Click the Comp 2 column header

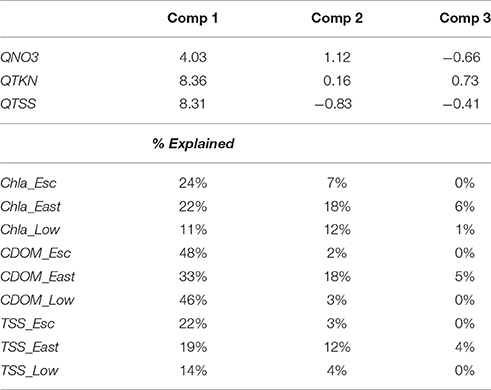coord(337,18)
